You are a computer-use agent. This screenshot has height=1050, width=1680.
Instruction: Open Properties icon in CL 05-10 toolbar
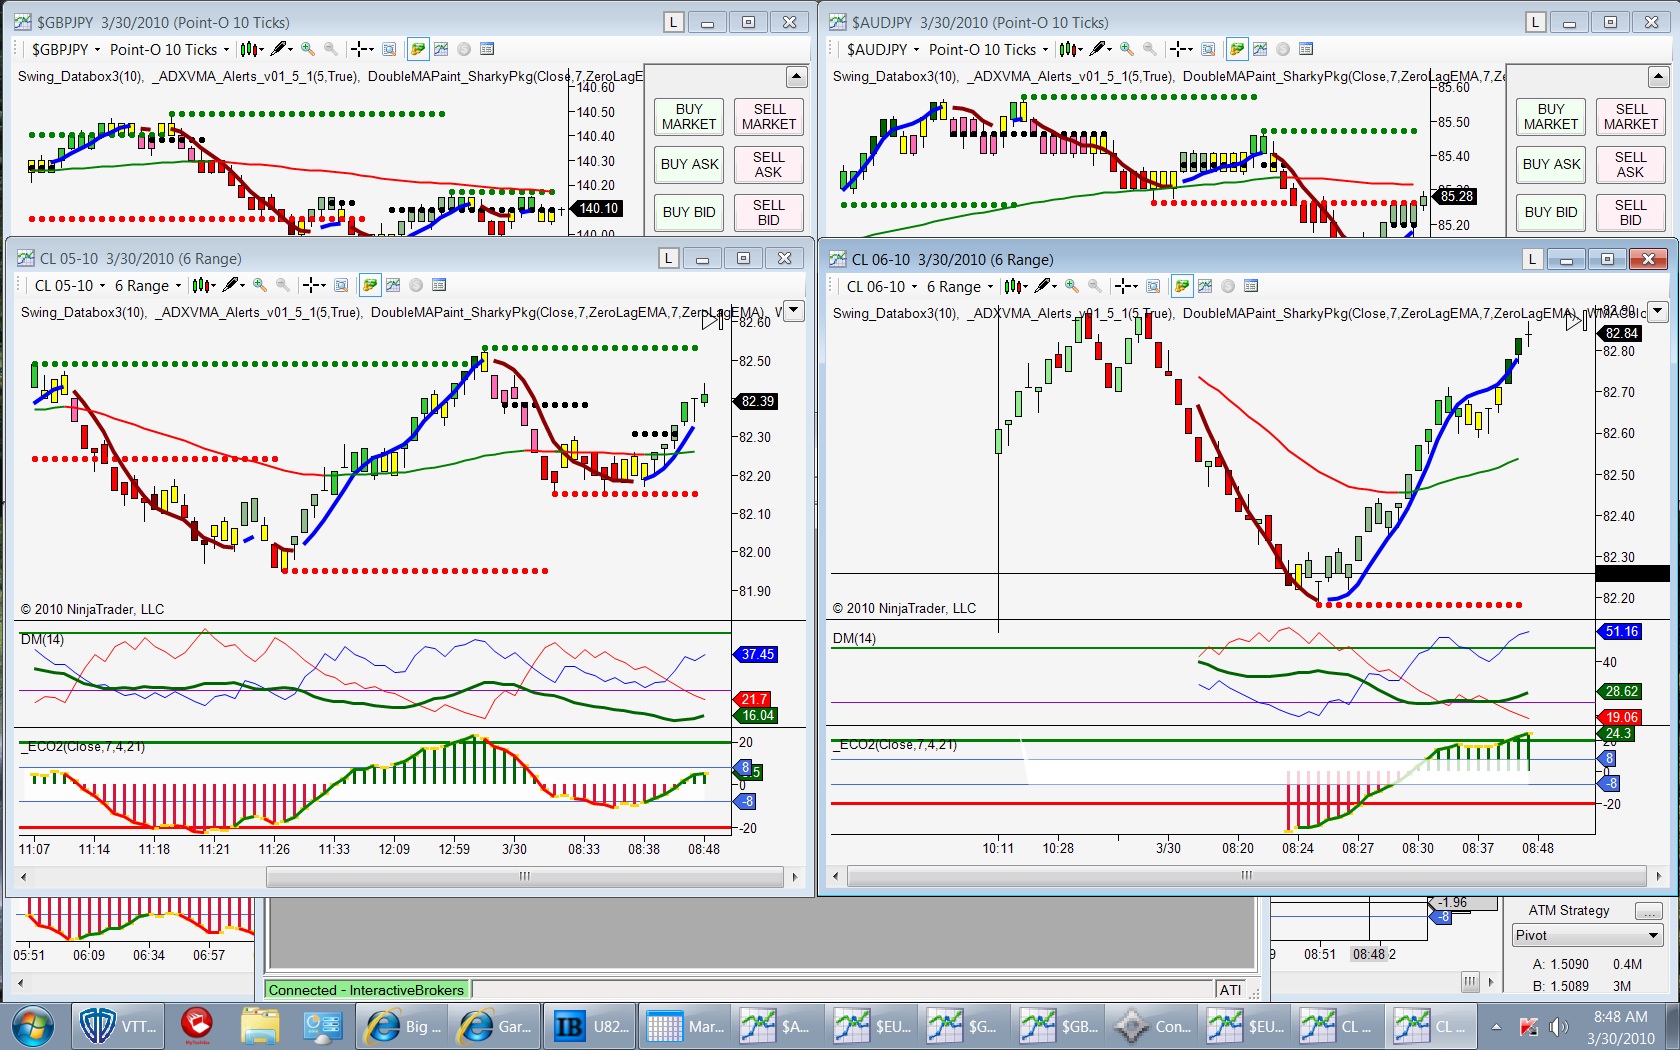438,285
